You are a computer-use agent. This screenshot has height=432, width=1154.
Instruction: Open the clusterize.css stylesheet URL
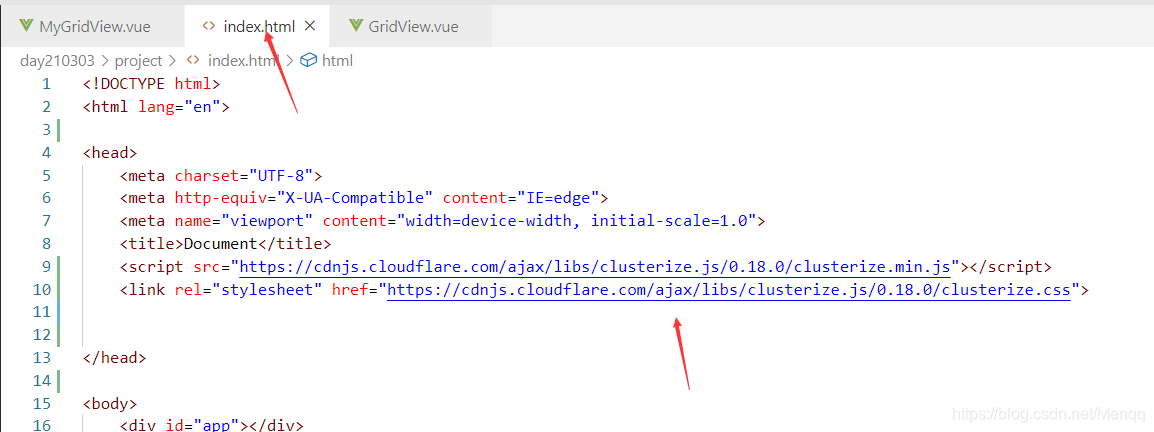click(729, 290)
